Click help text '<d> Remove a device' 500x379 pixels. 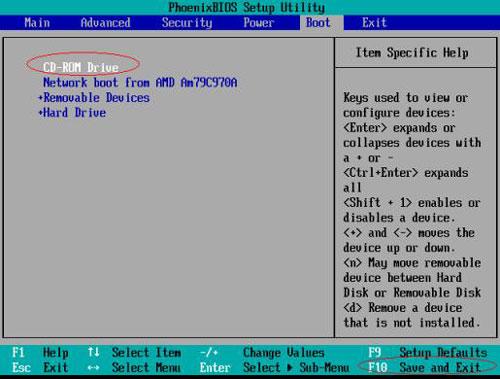(x=403, y=308)
